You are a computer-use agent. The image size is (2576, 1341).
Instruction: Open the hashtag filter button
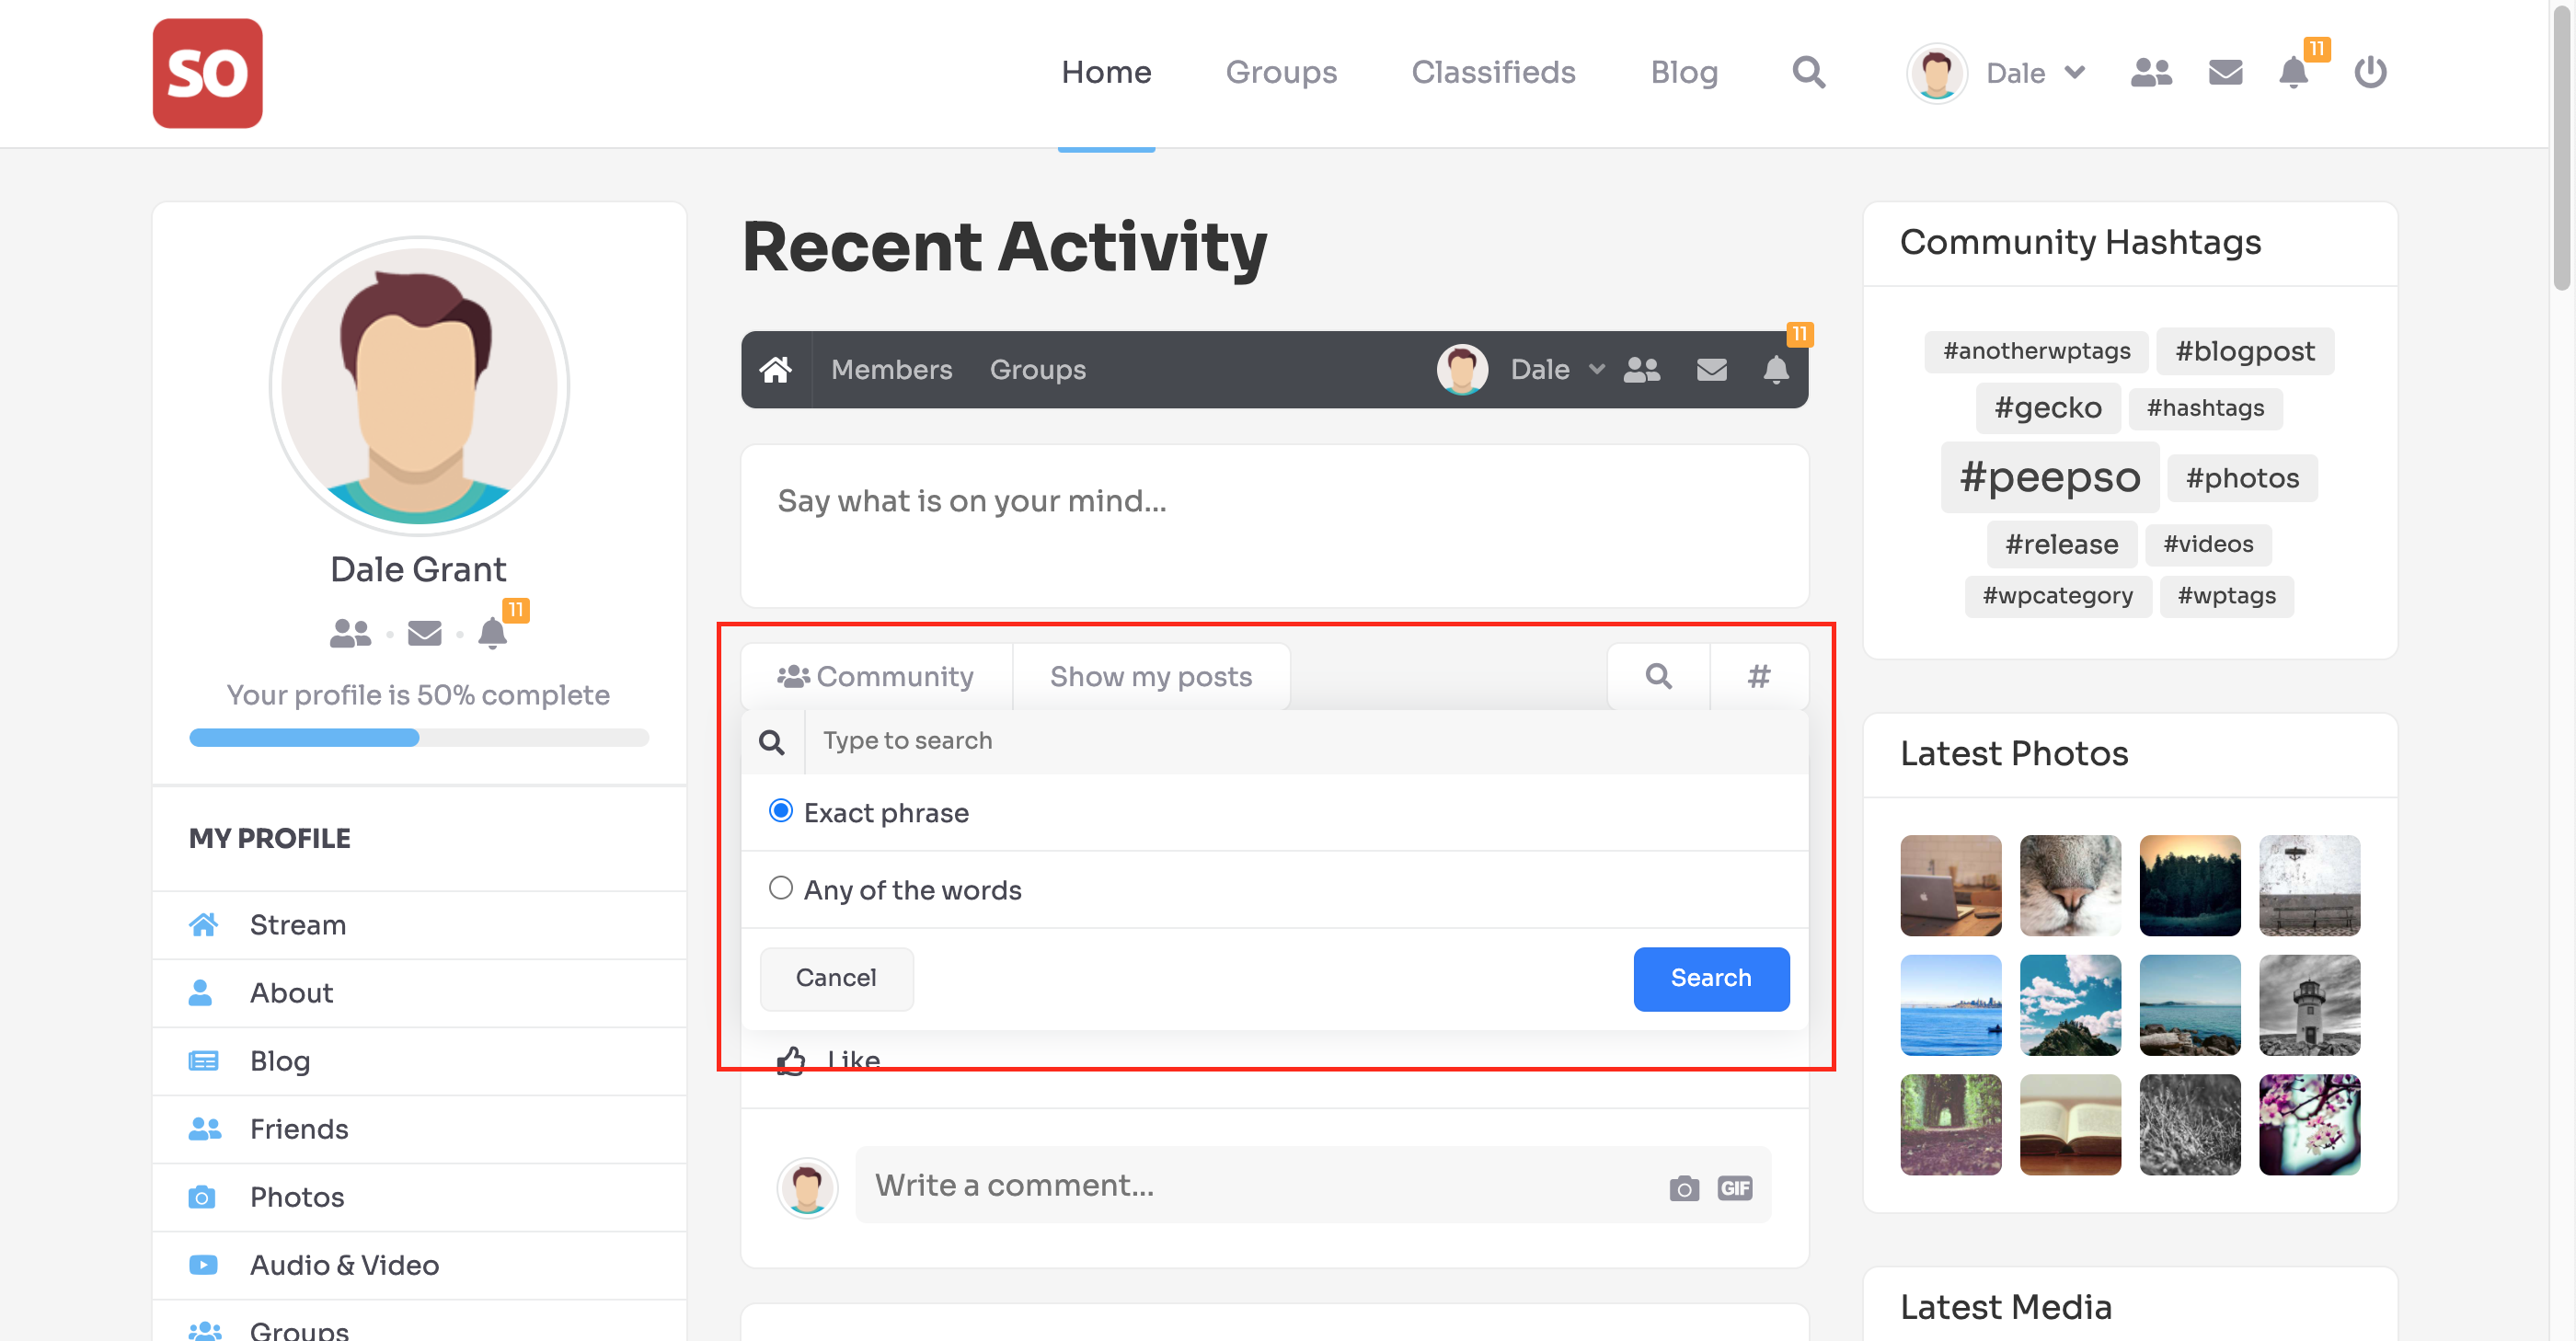pos(1759,677)
